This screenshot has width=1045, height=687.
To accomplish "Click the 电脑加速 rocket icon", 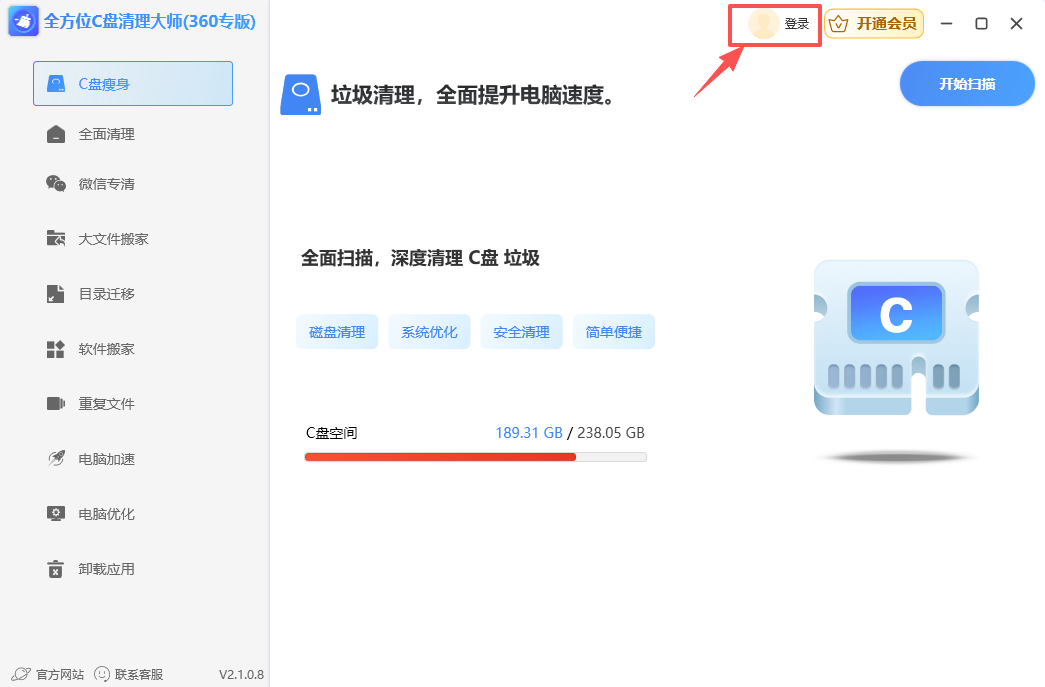I will [56, 459].
